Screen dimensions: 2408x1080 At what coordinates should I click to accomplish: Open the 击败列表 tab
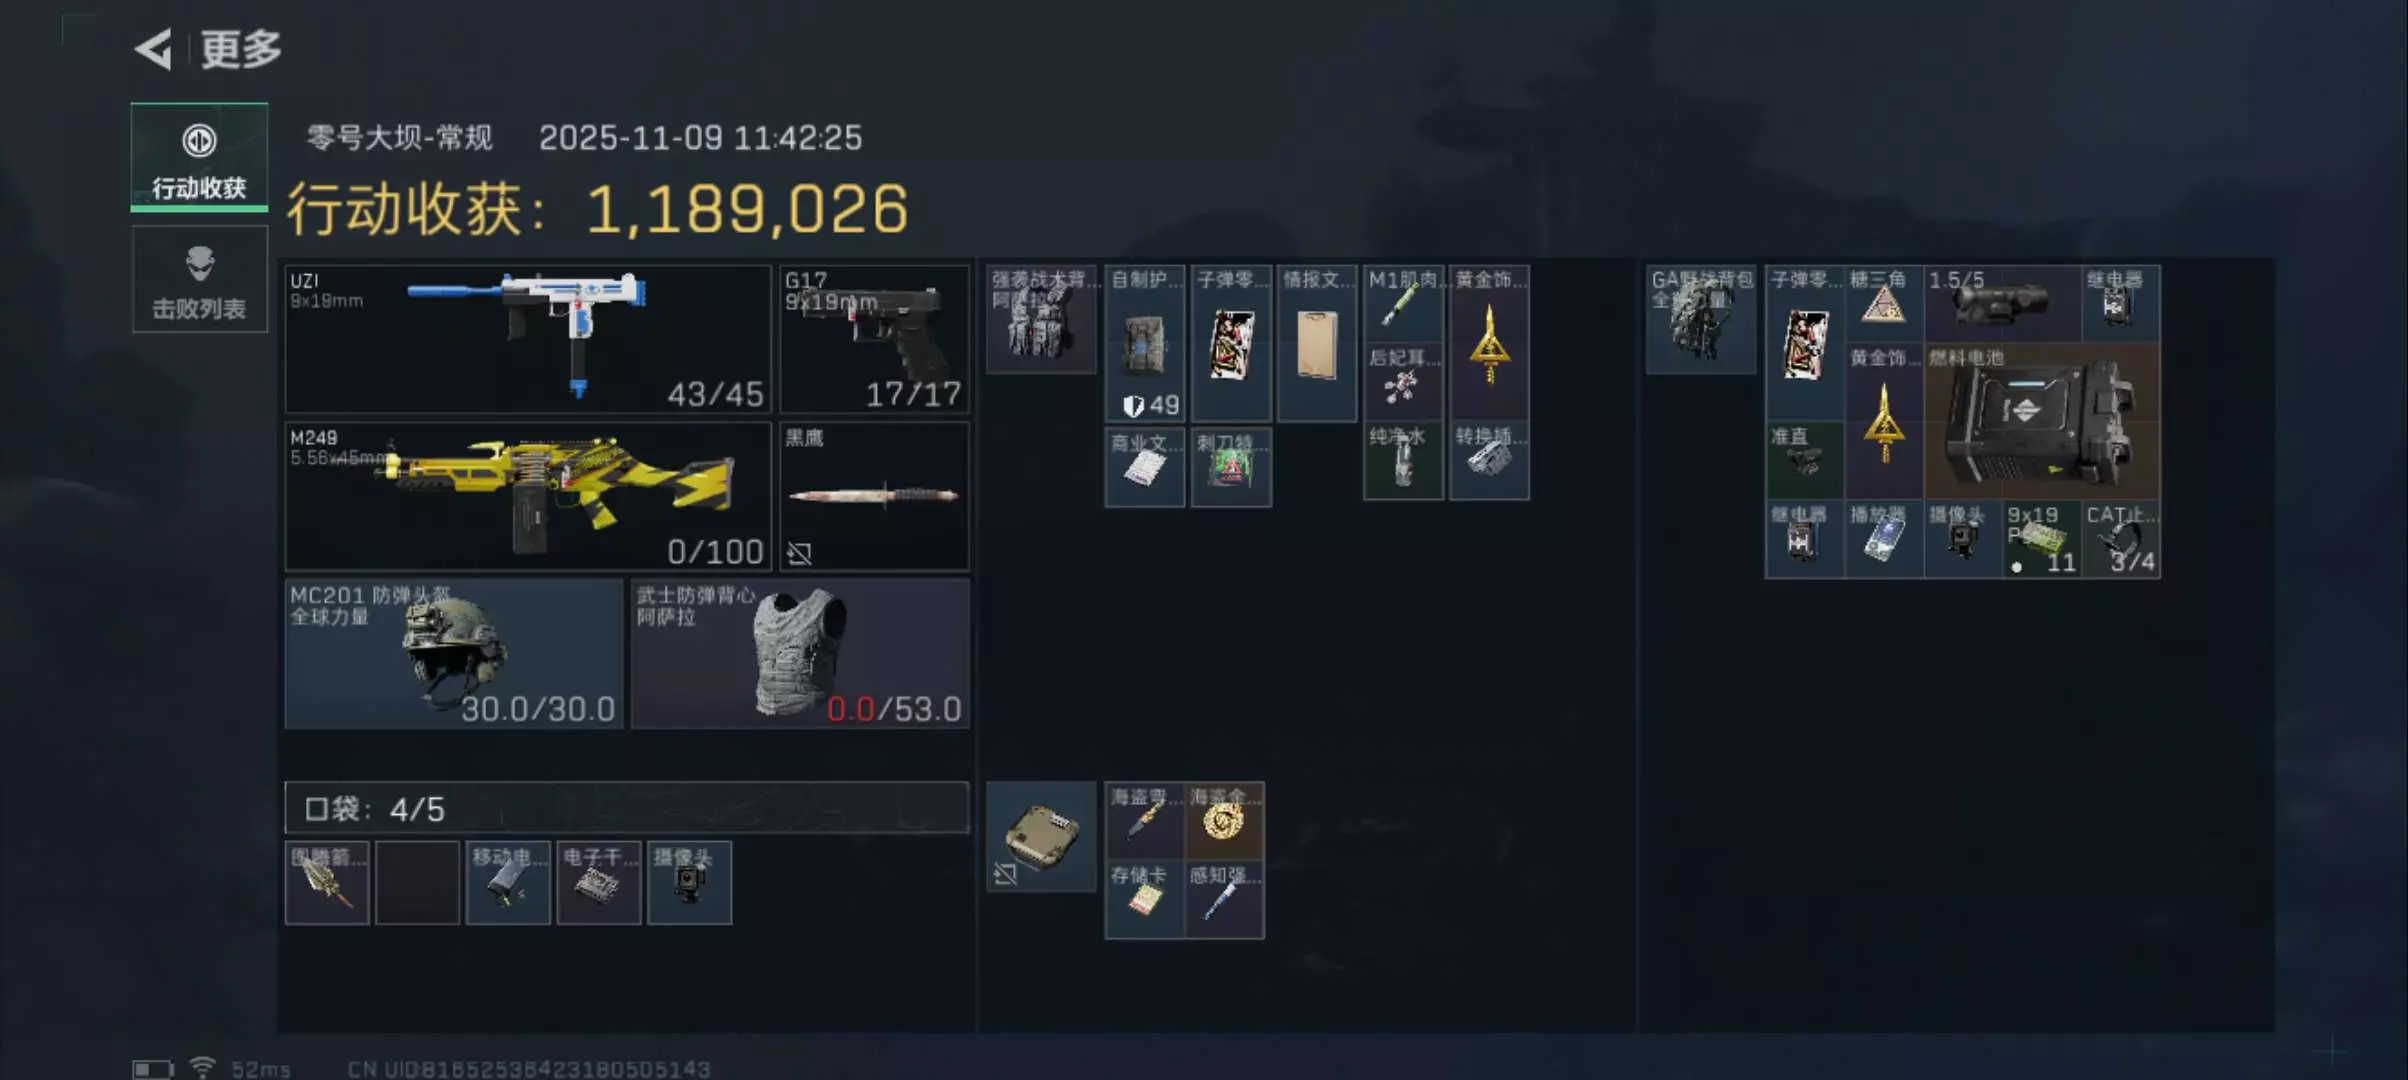click(200, 279)
